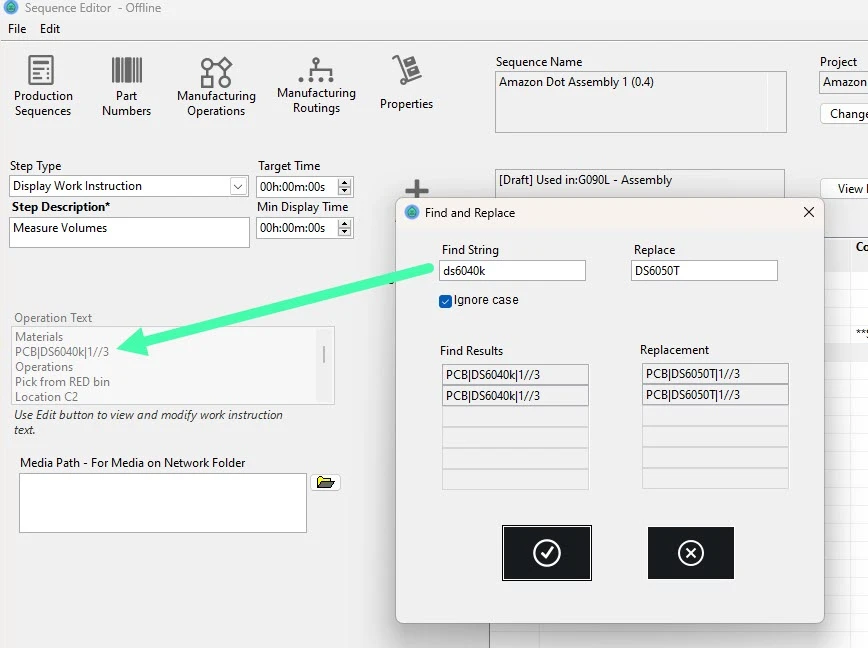Viewport: 868px width, 648px height.
Task: Confirm replacement with the checkmark button
Action: 546,553
